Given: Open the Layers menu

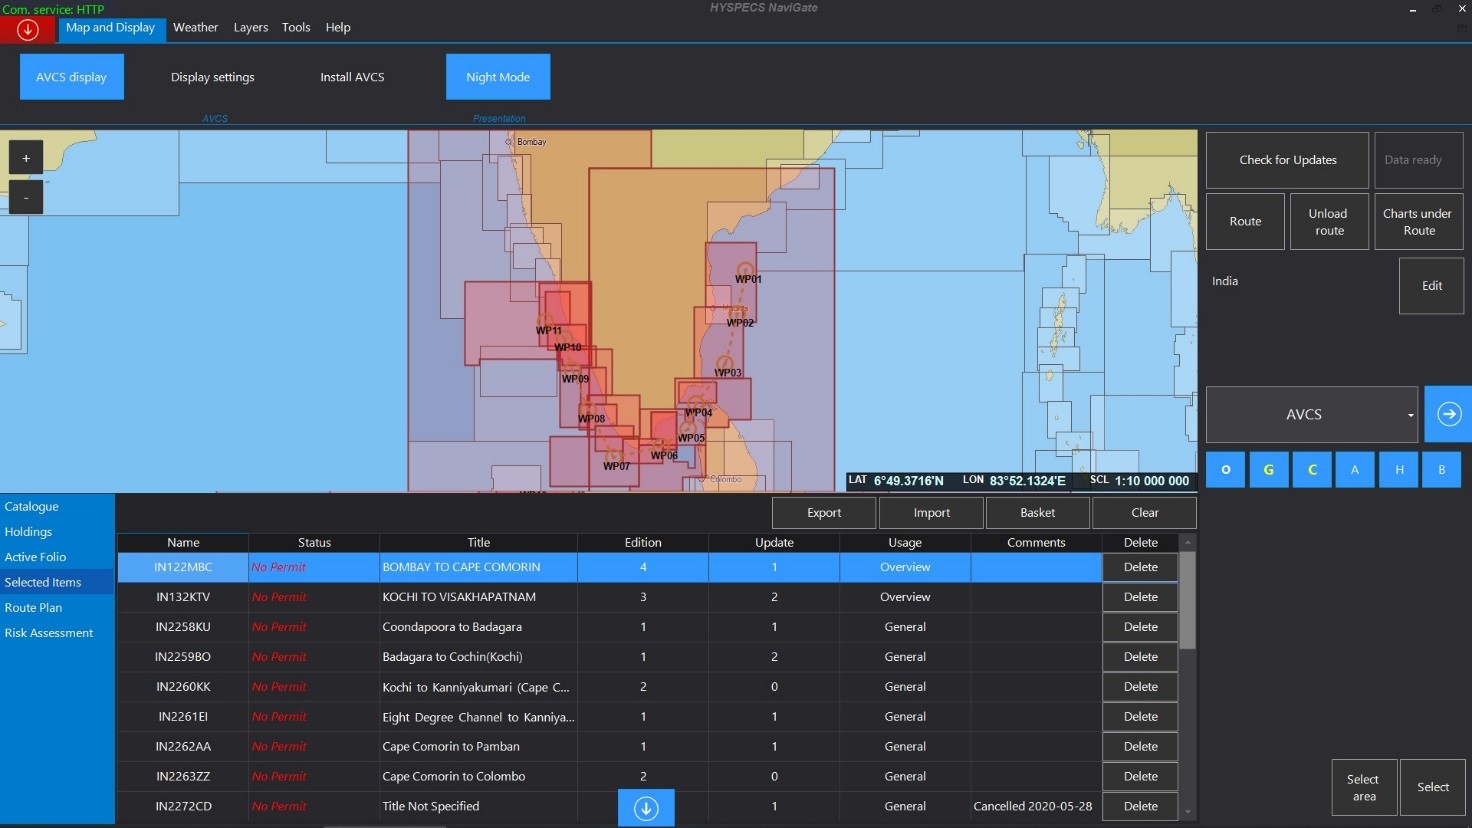Looking at the screenshot, I should pyautogui.click(x=251, y=28).
